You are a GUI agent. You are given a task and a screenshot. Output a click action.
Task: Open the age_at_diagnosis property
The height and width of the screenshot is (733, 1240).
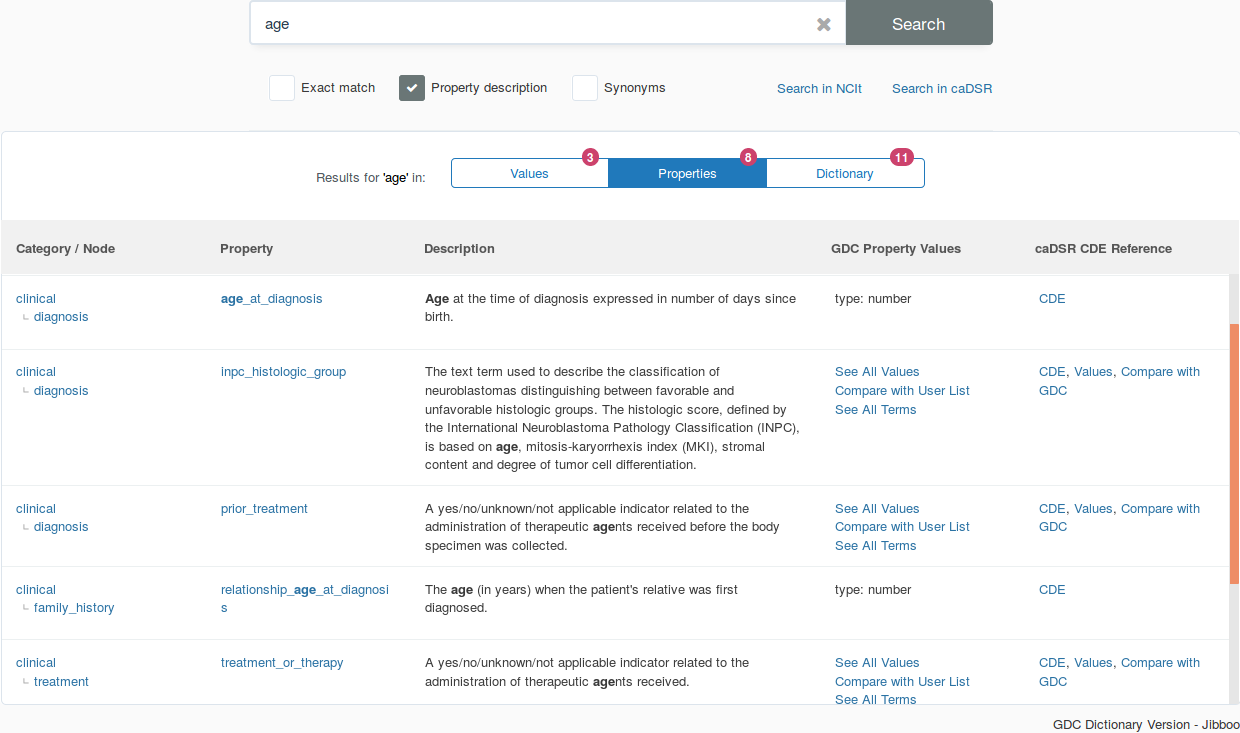click(x=271, y=299)
